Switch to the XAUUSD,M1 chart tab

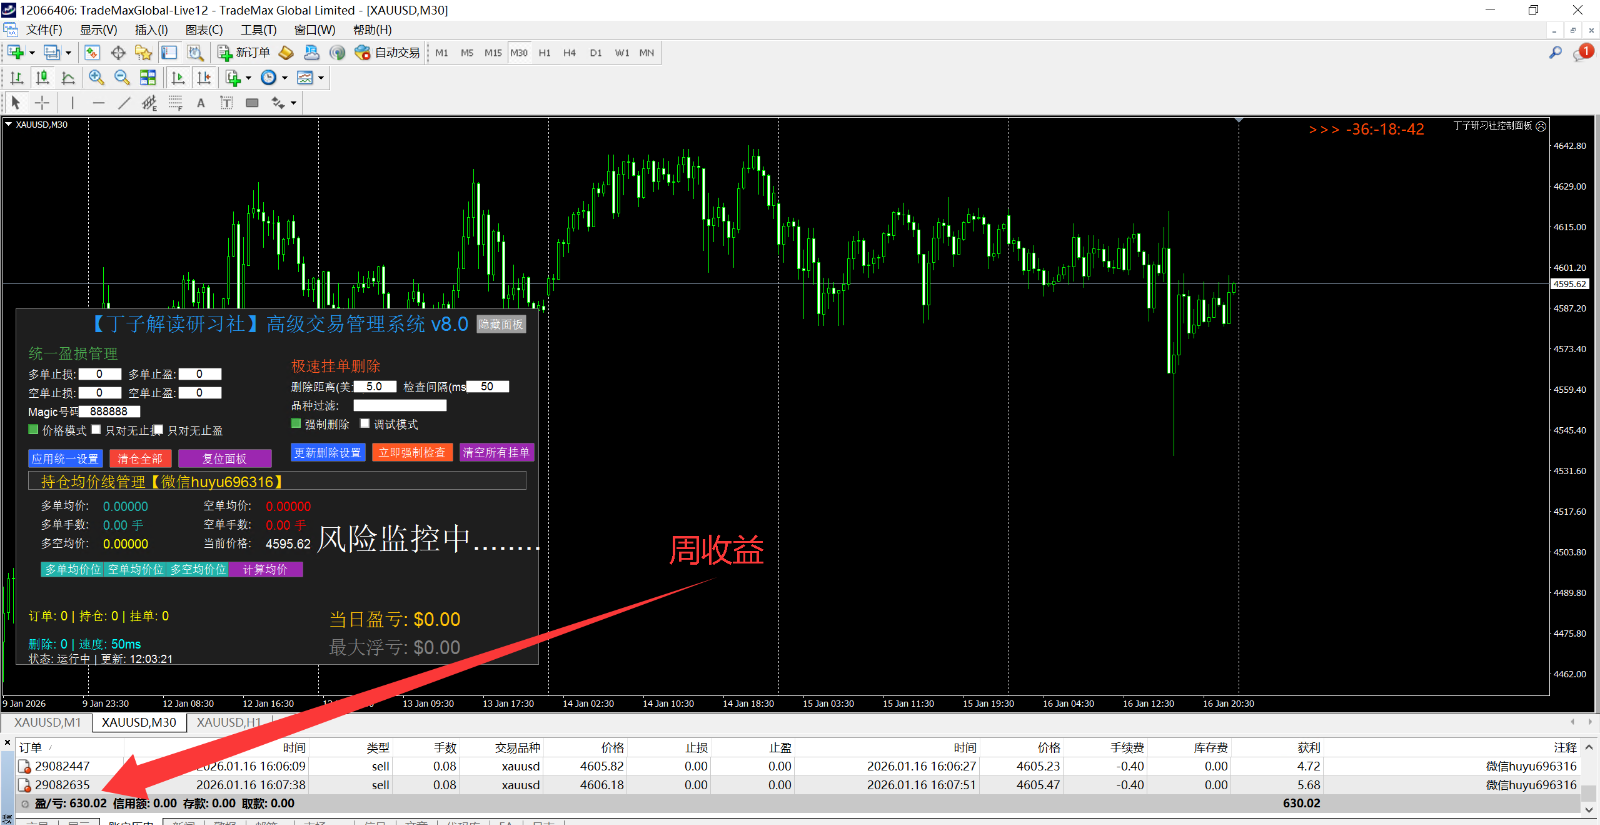pos(47,722)
